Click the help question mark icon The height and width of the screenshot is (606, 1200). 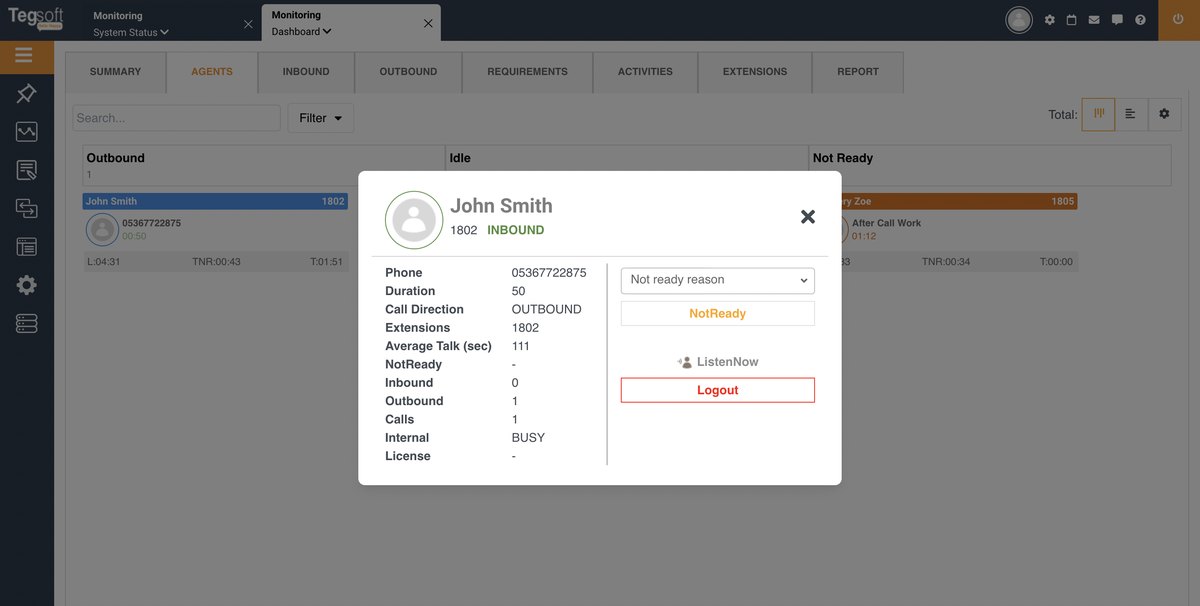pyautogui.click(x=1140, y=20)
